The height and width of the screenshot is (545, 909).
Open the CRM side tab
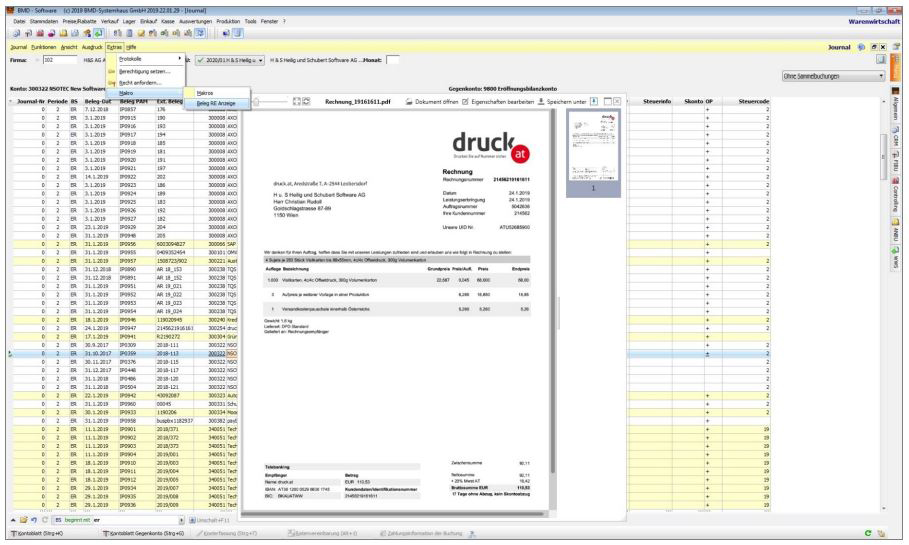[x=896, y=137]
